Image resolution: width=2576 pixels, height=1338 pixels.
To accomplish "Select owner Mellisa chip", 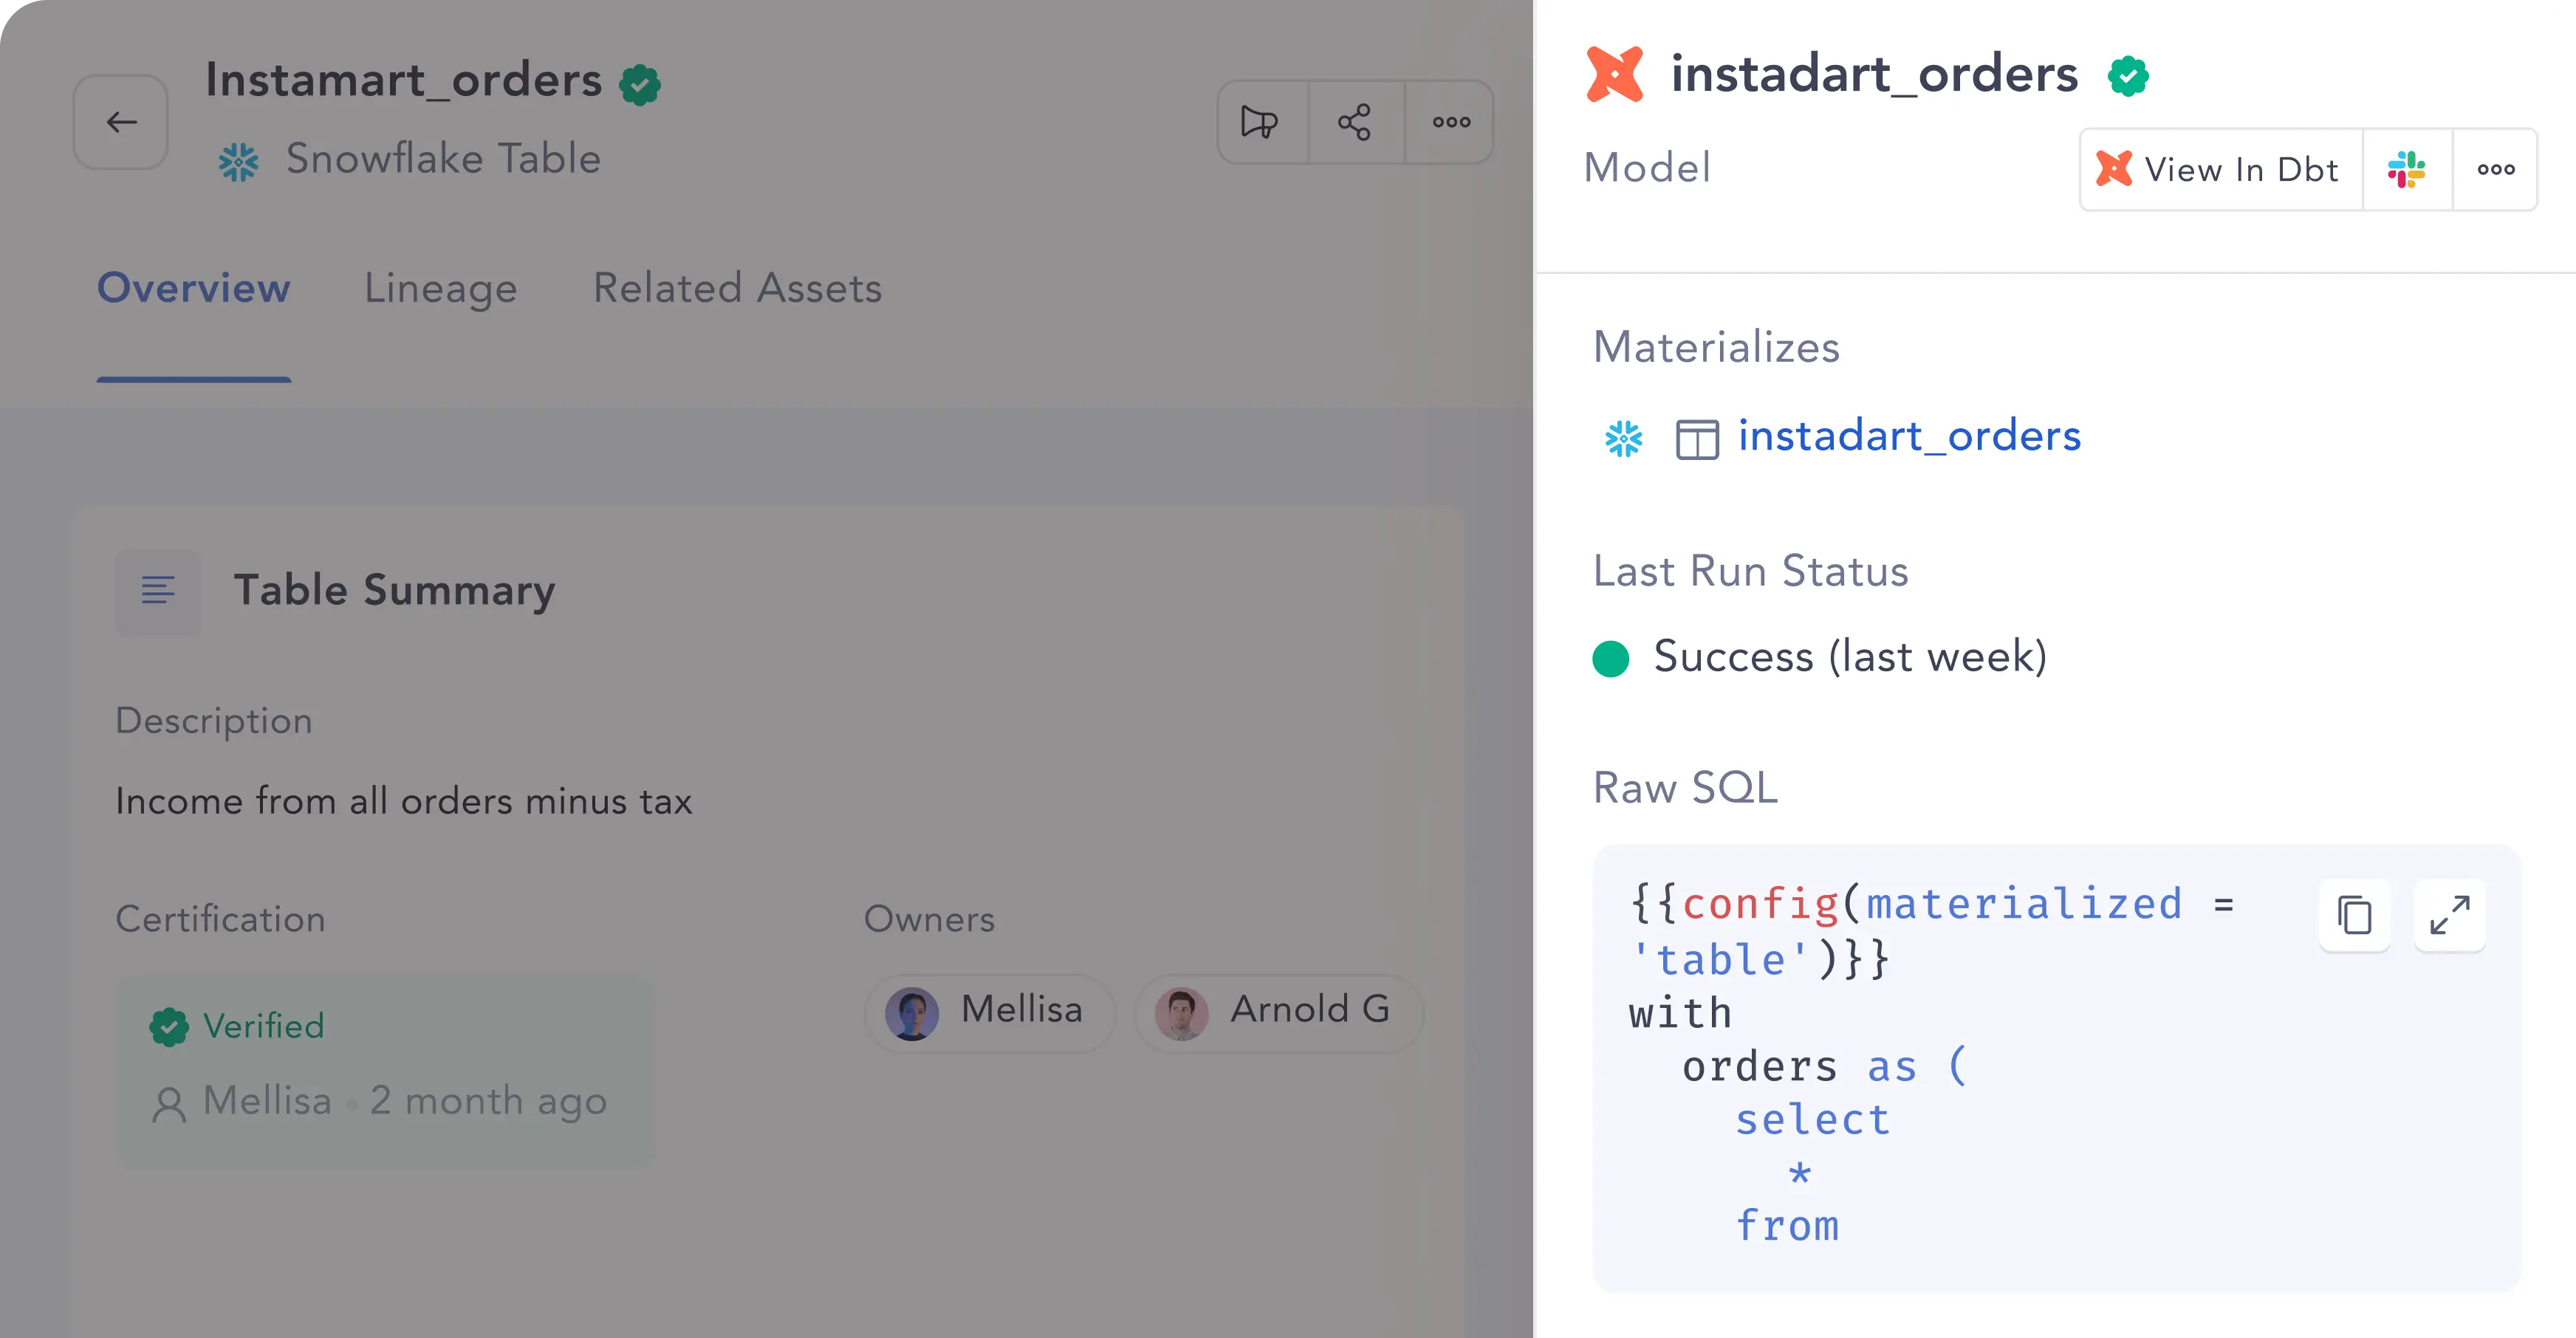I will pos(989,1013).
